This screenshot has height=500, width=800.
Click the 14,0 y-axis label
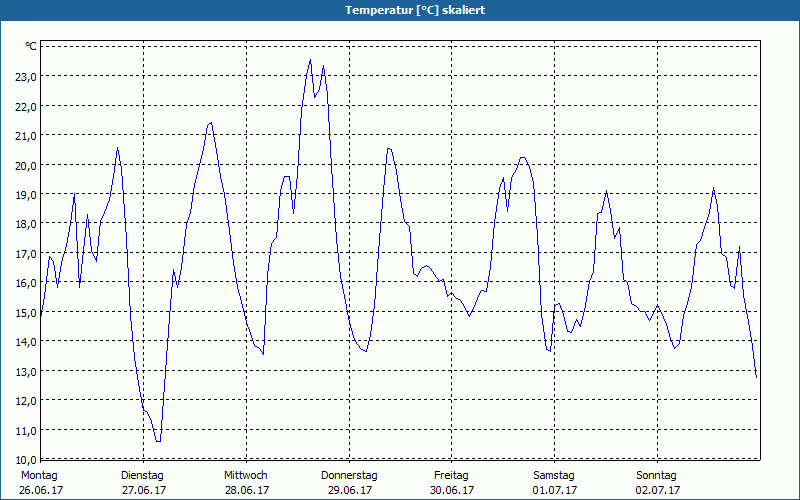(25, 342)
